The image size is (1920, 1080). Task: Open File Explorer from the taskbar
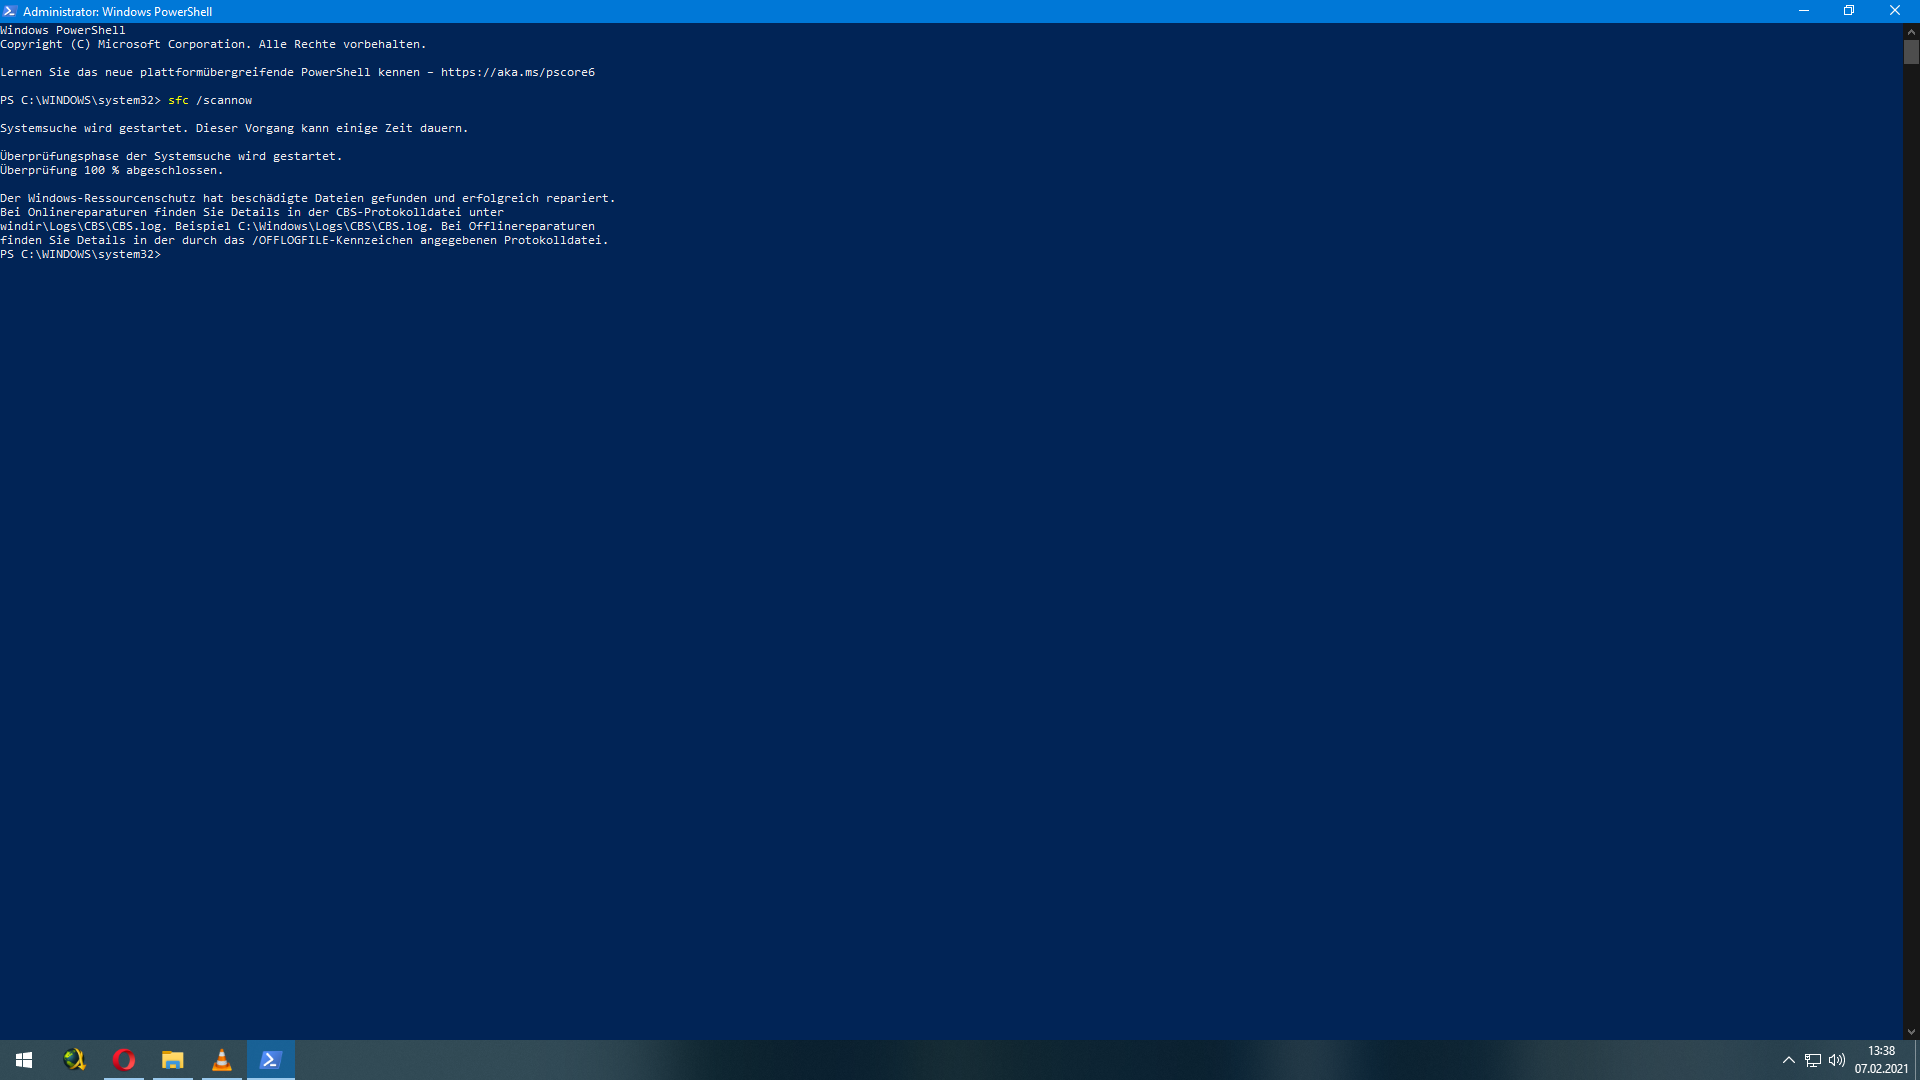[173, 1060]
